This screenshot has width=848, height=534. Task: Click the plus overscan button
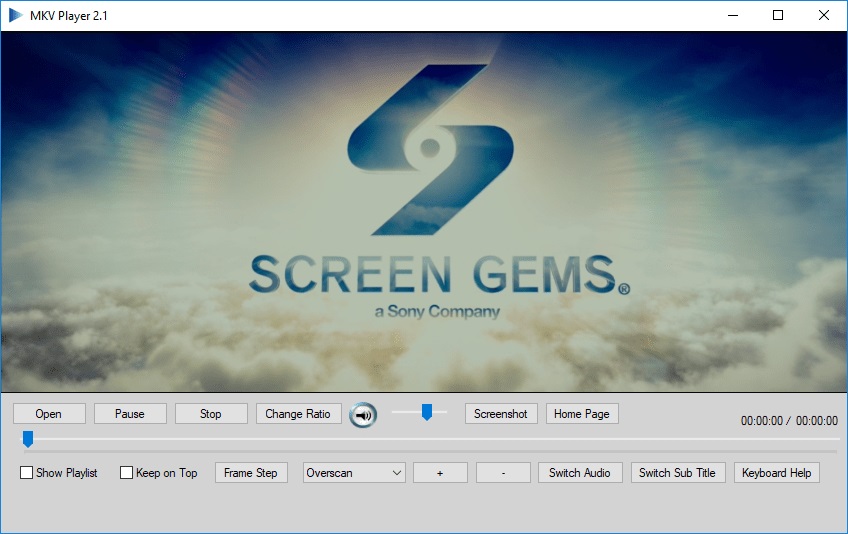click(440, 472)
